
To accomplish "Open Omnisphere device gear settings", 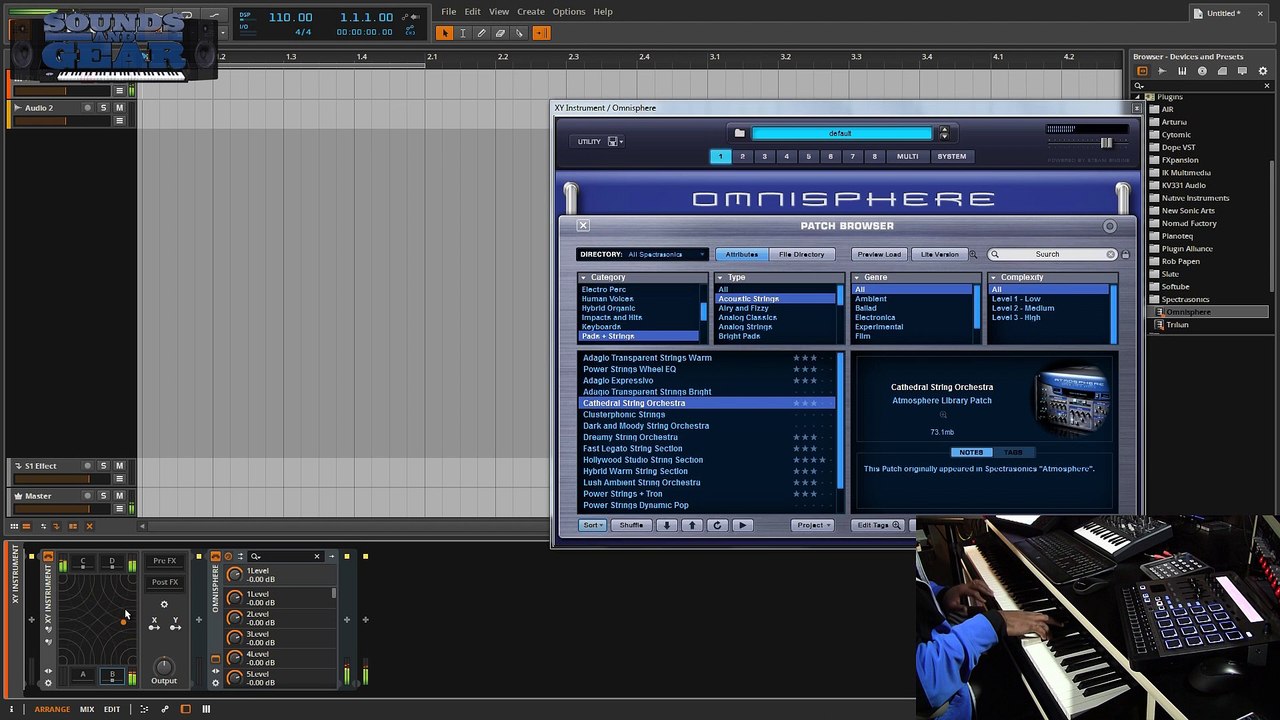I will pos(215,683).
